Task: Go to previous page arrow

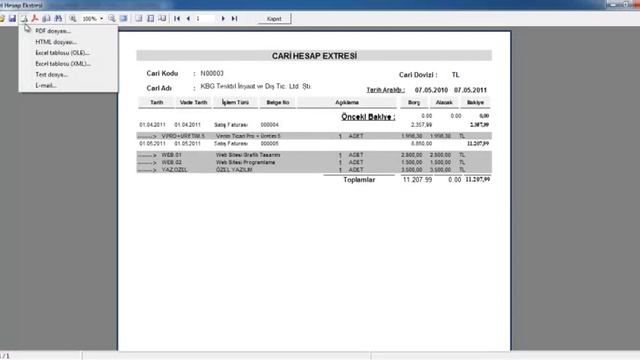Action: tap(188, 18)
